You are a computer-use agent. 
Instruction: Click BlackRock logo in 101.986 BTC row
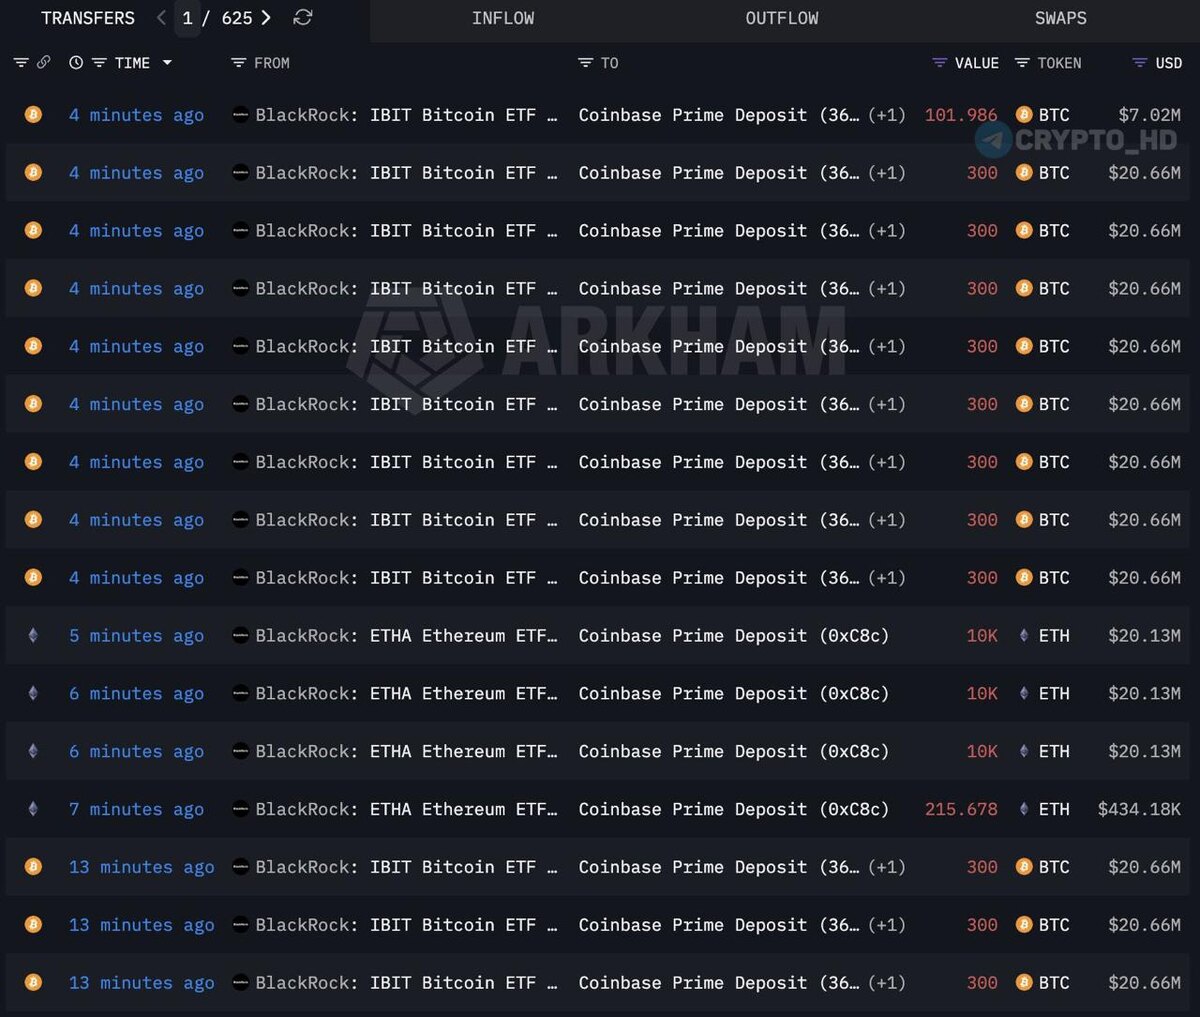click(240, 115)
